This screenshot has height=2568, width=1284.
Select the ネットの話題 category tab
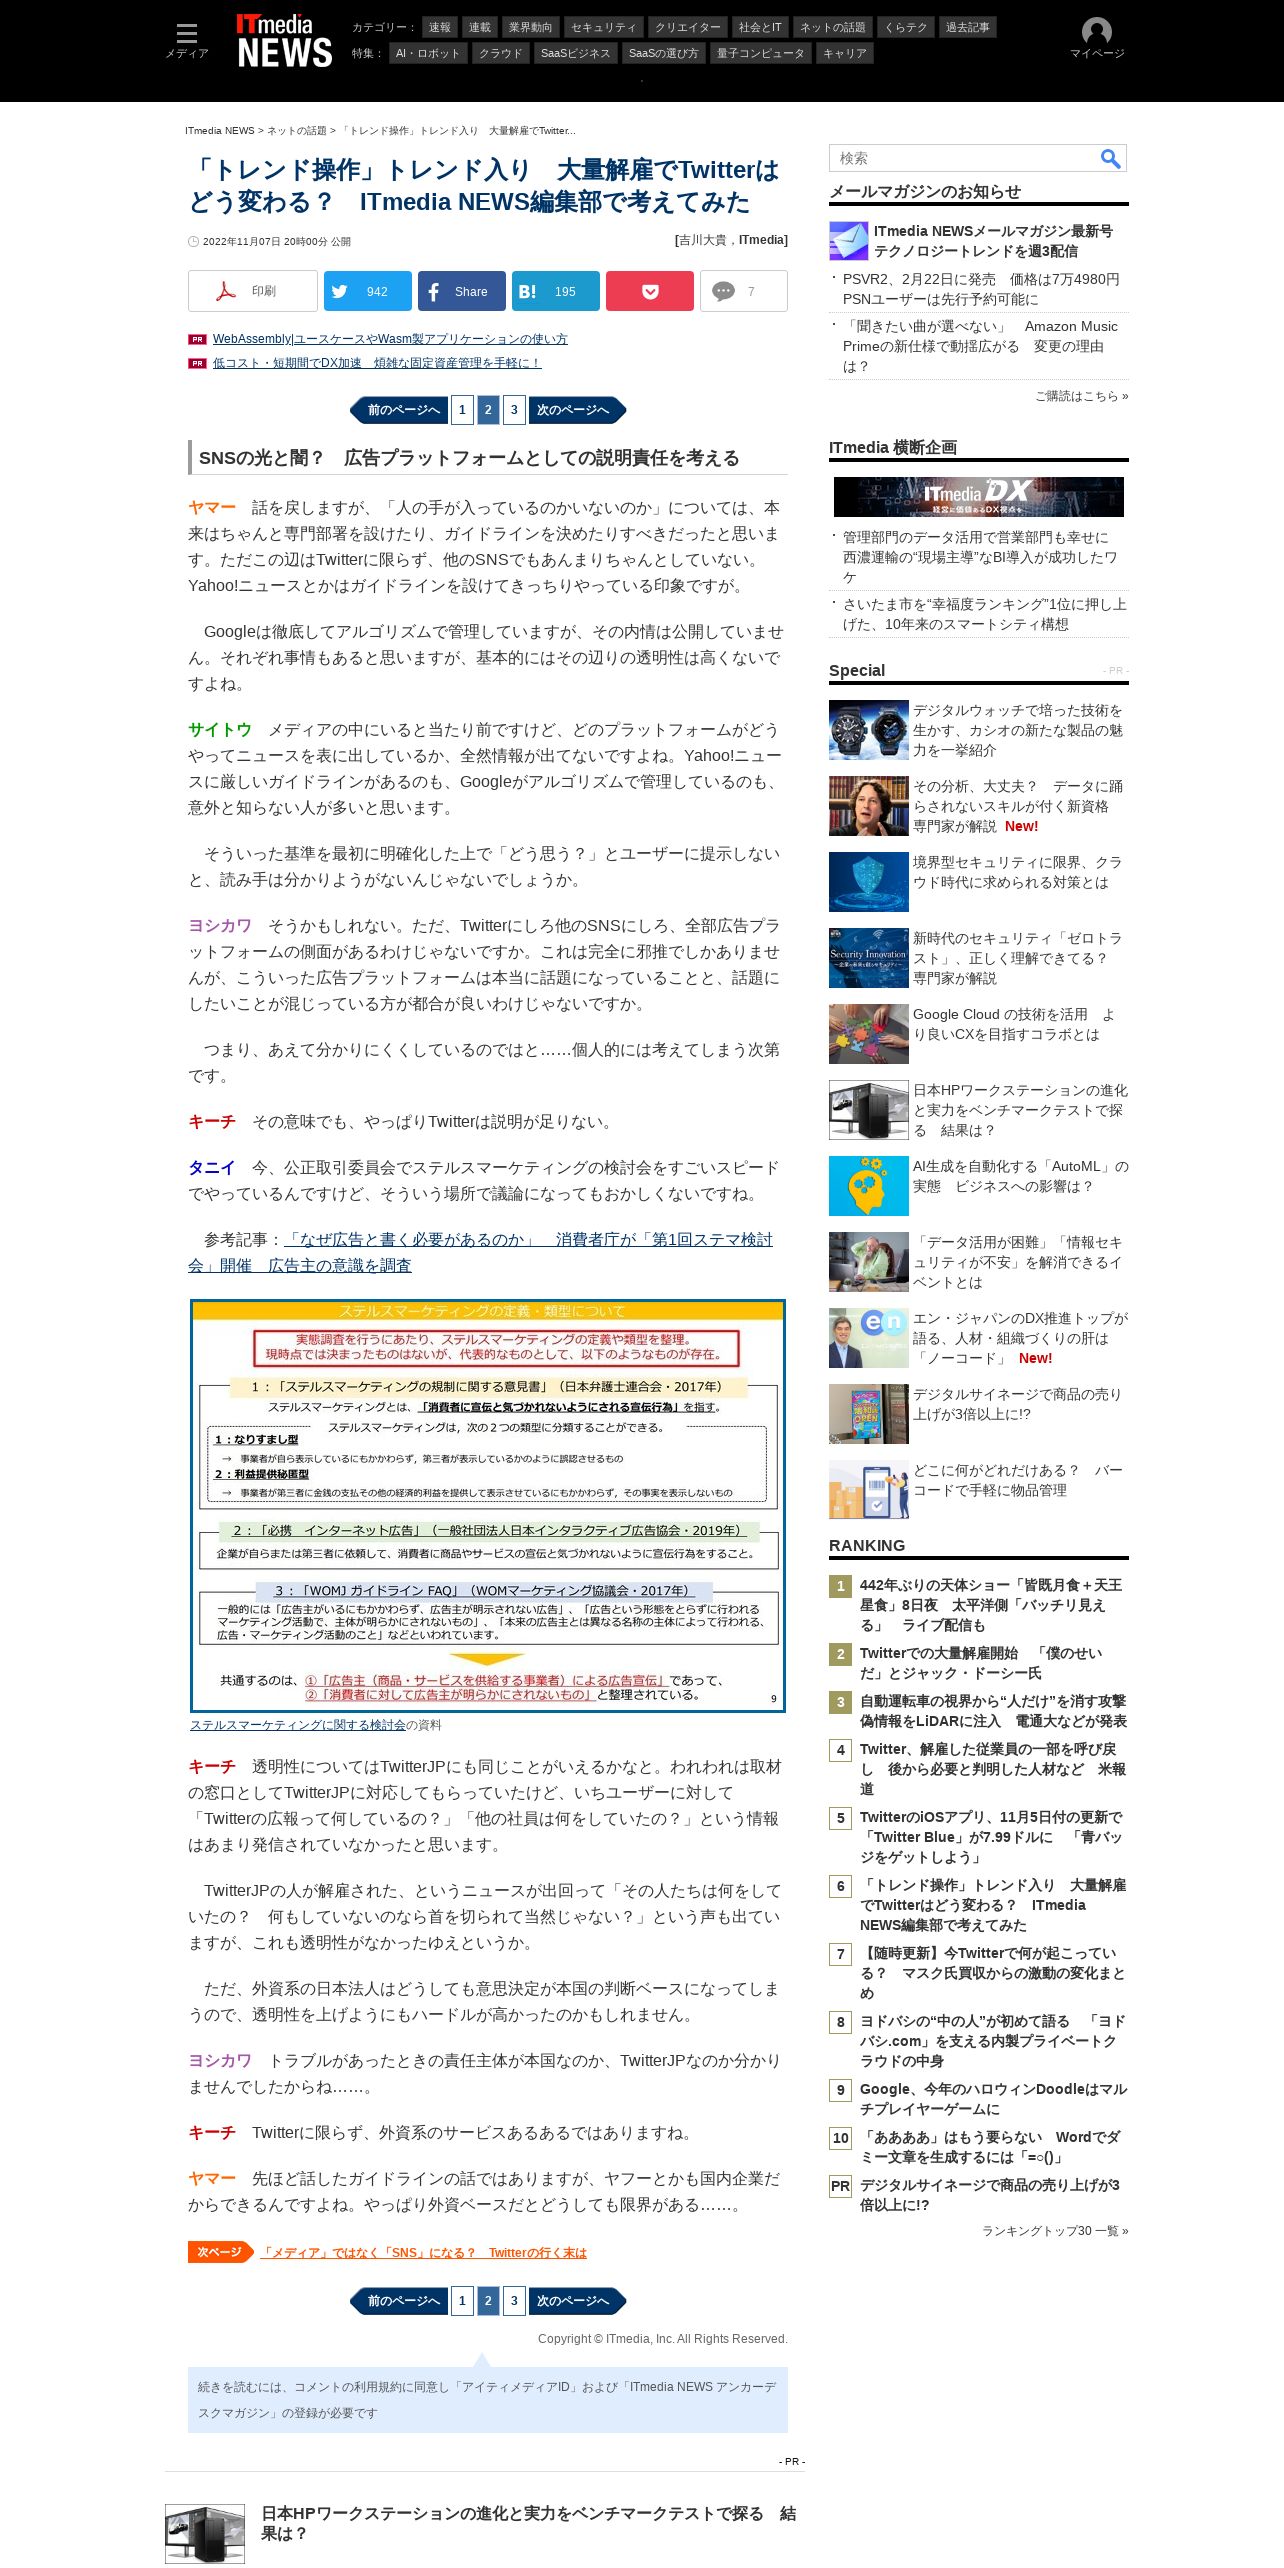pyautogui.click(x=833, y=27)
